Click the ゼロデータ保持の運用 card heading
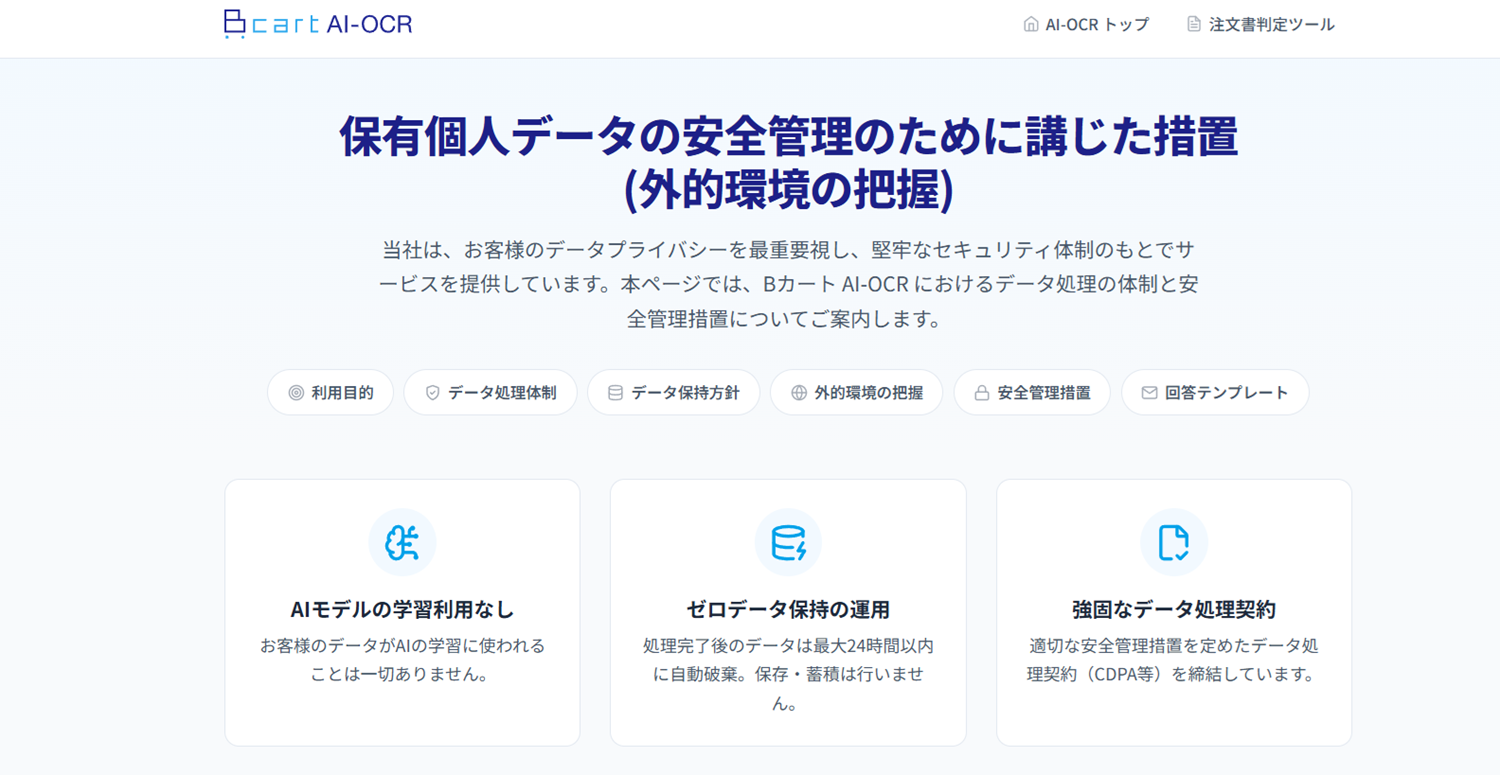The height and width of the screenshot is (775, 1500). (x=788, y=609)
